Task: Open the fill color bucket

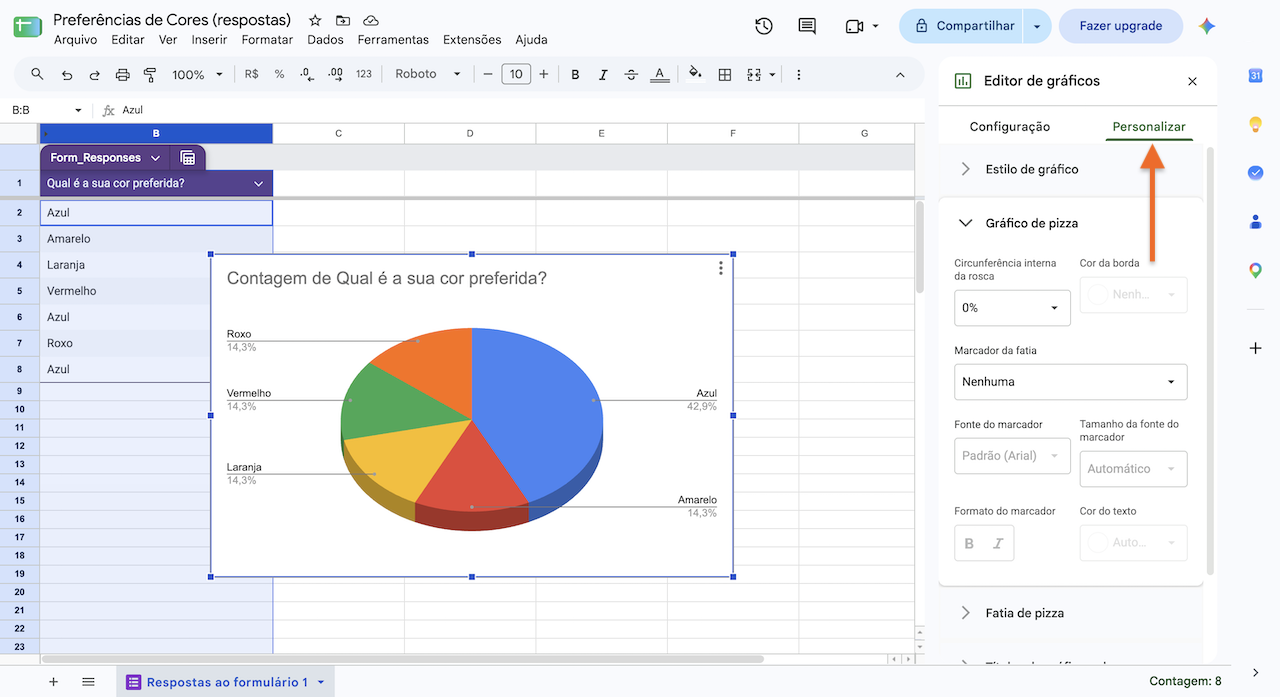Action: (696, 74)
